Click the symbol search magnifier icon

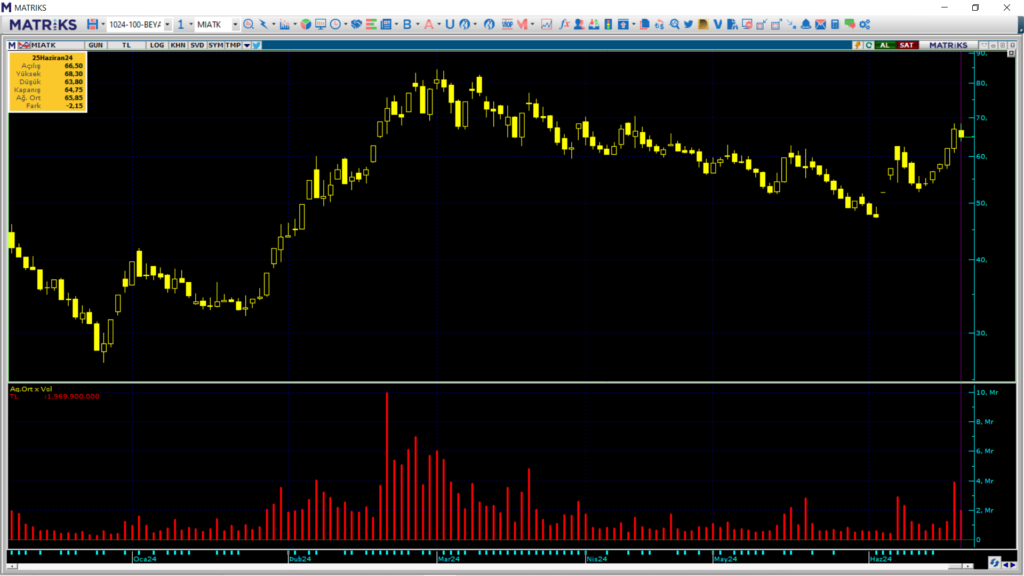click(x=249, y=24)
